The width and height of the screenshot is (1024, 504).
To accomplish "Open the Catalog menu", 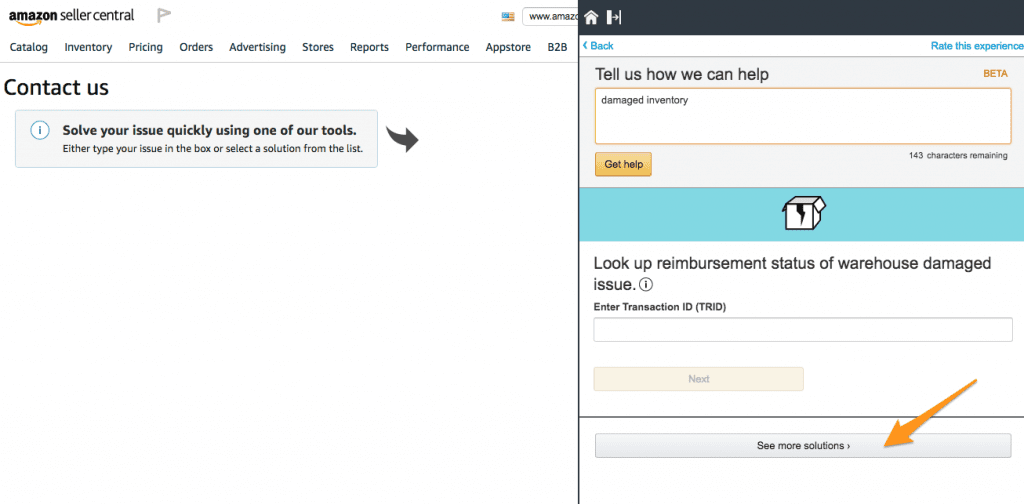I will coord(29,47).
